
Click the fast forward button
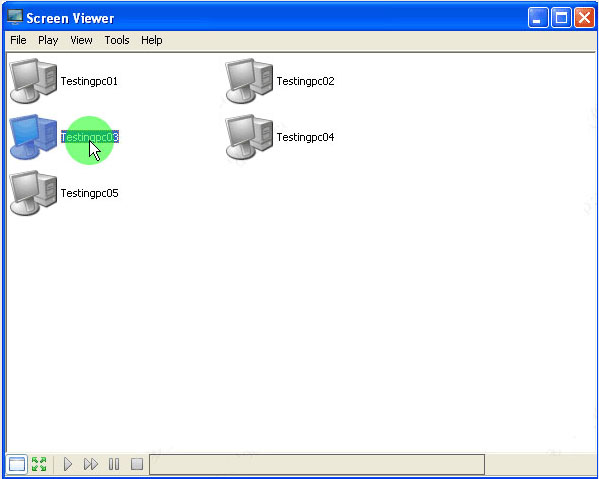91,464
